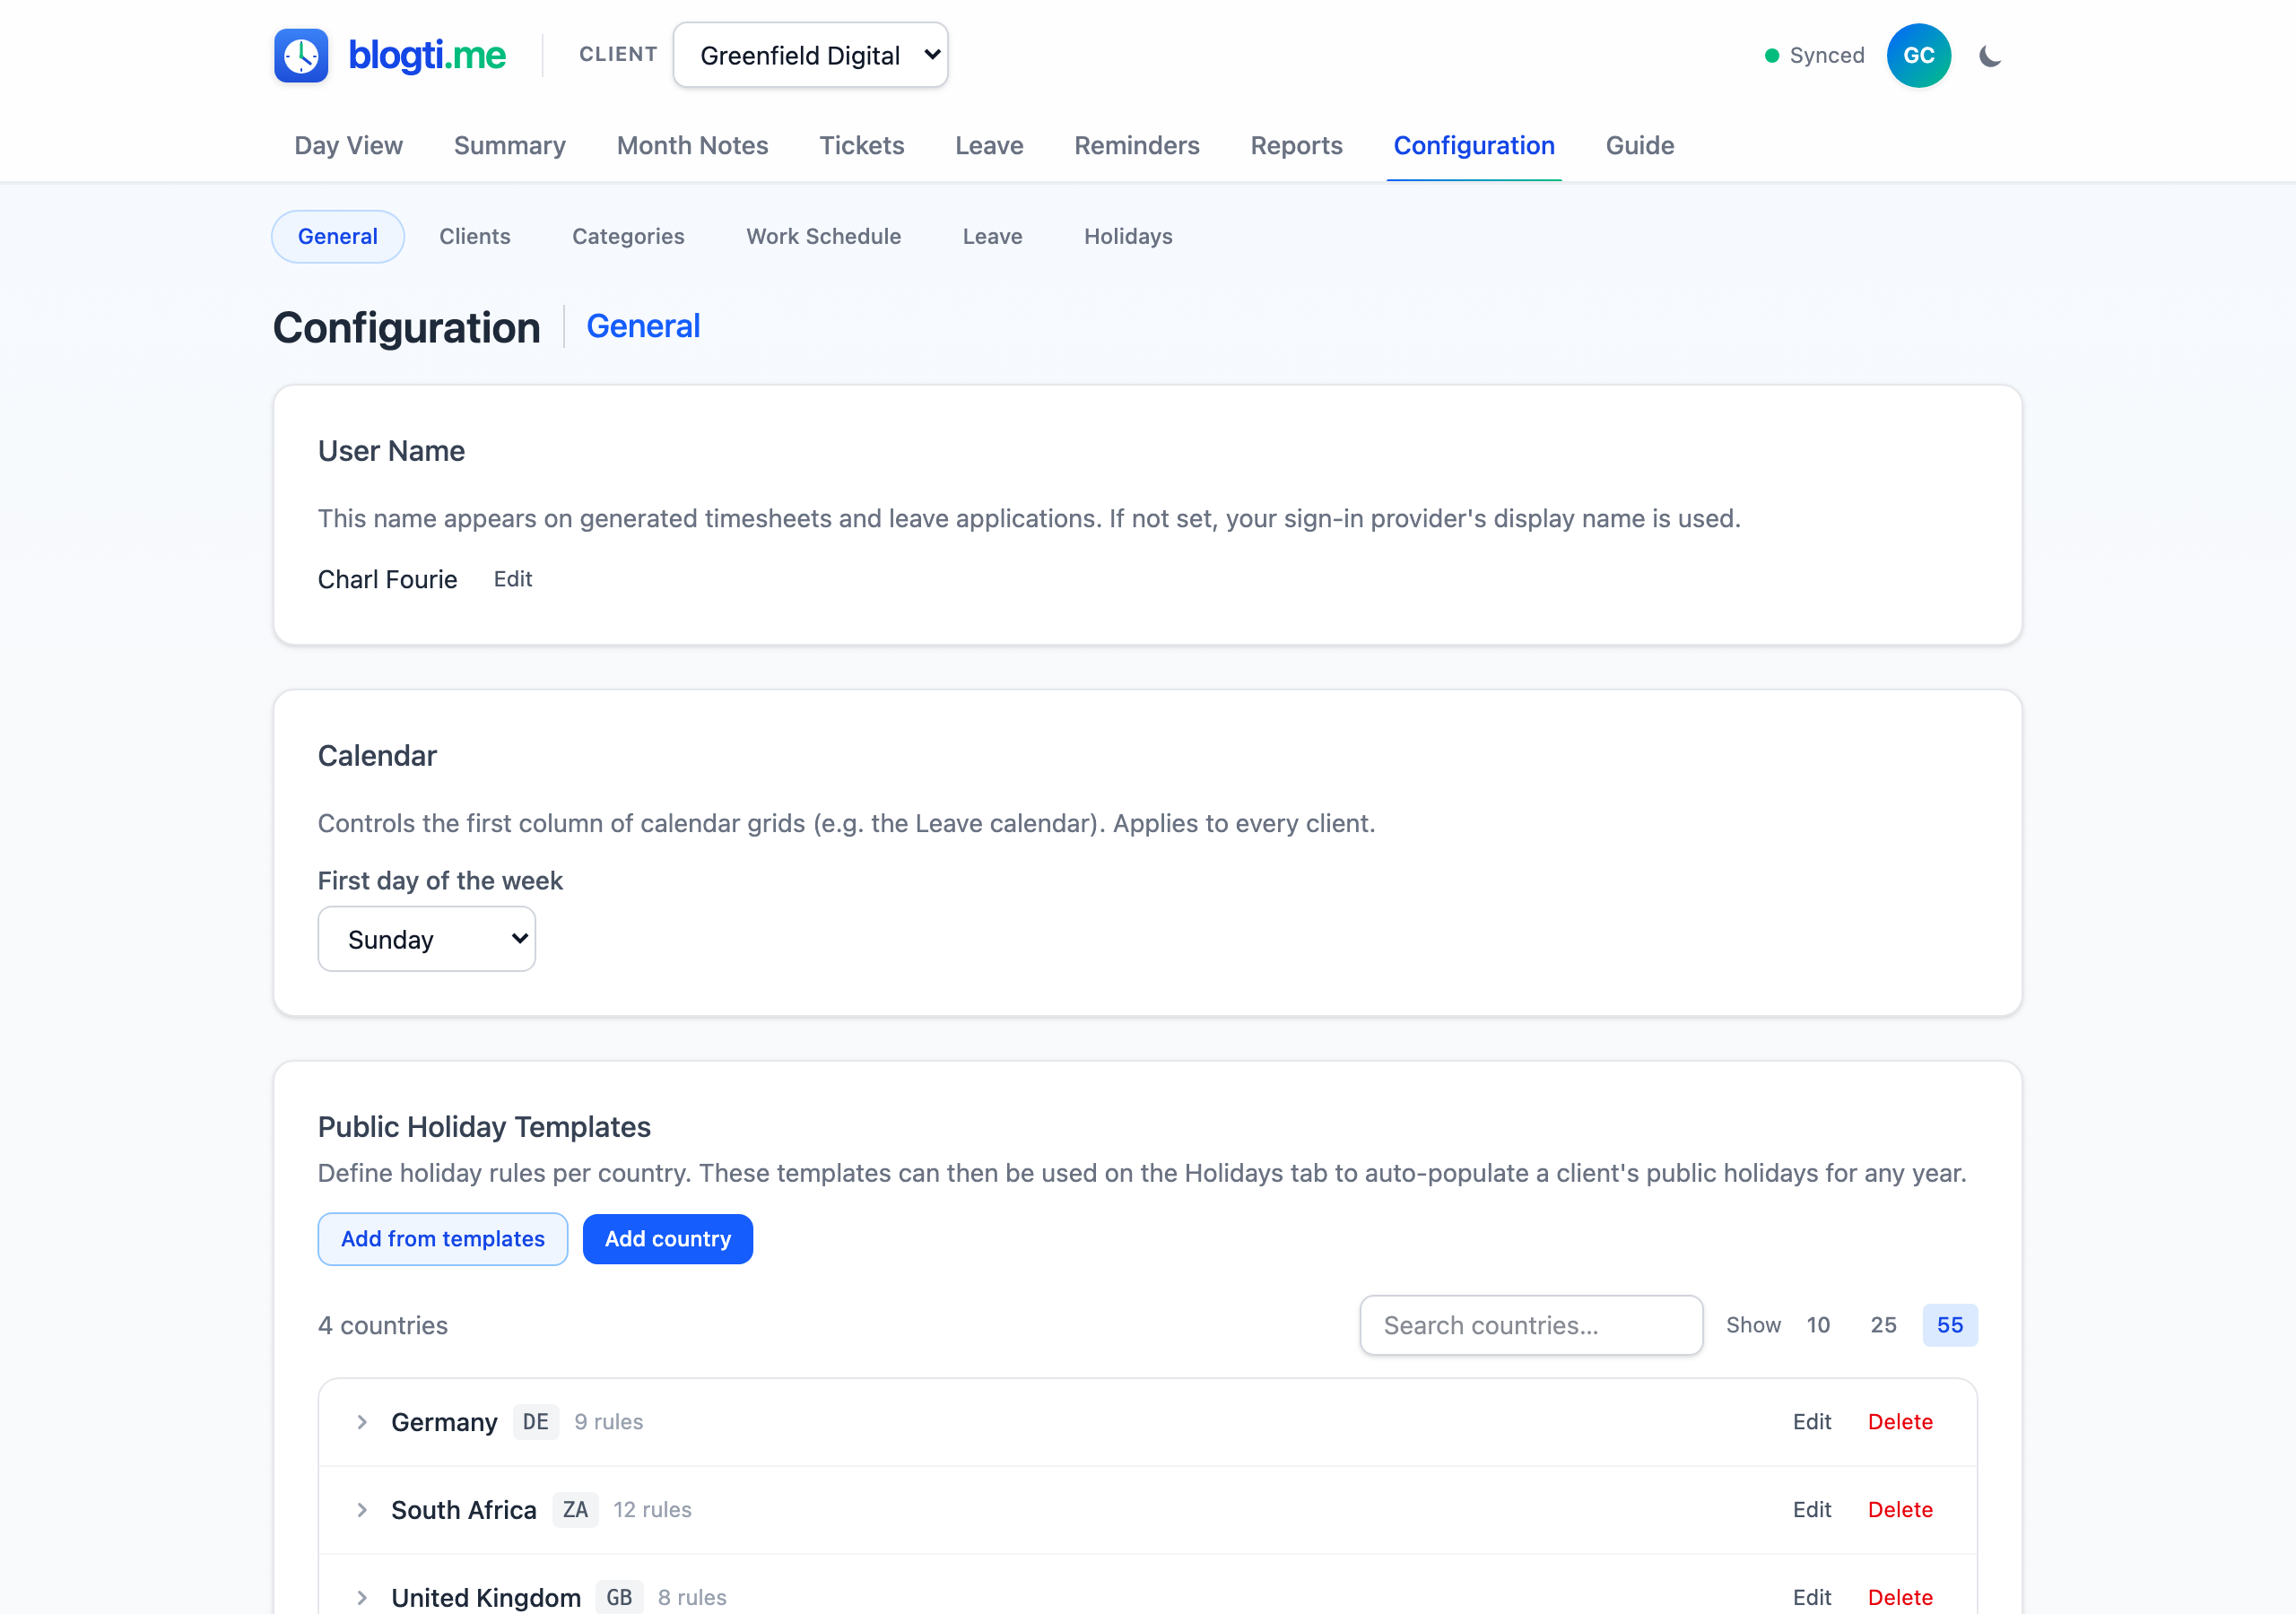Edit the United Kingdom holiday template
The width and height of the screenshot is (2296, 1614).
coord(1811,1597)
